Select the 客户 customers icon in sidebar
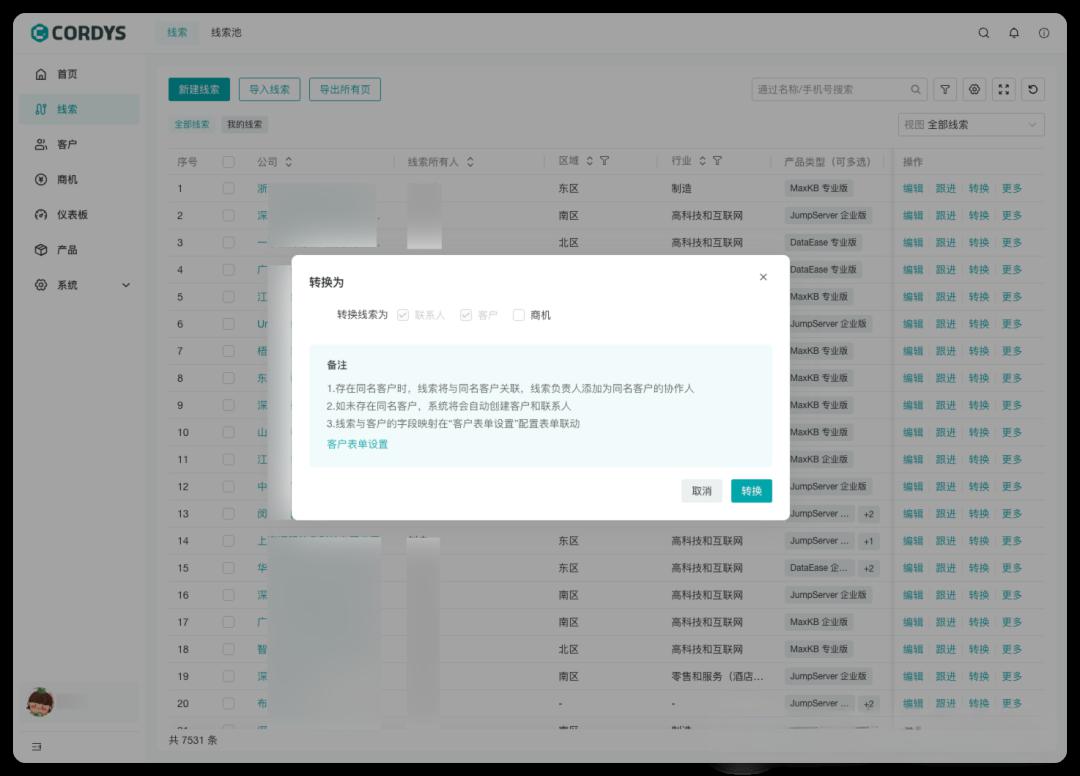This screenshot has width=1080, height=776. [66, 144]
